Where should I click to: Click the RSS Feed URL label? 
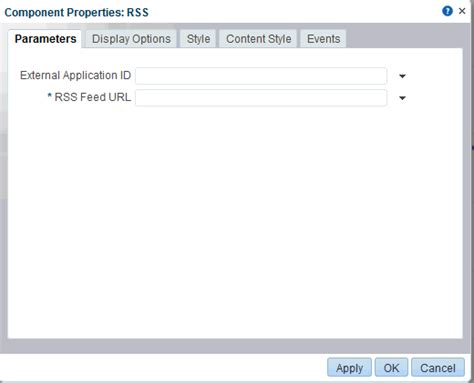92,97
